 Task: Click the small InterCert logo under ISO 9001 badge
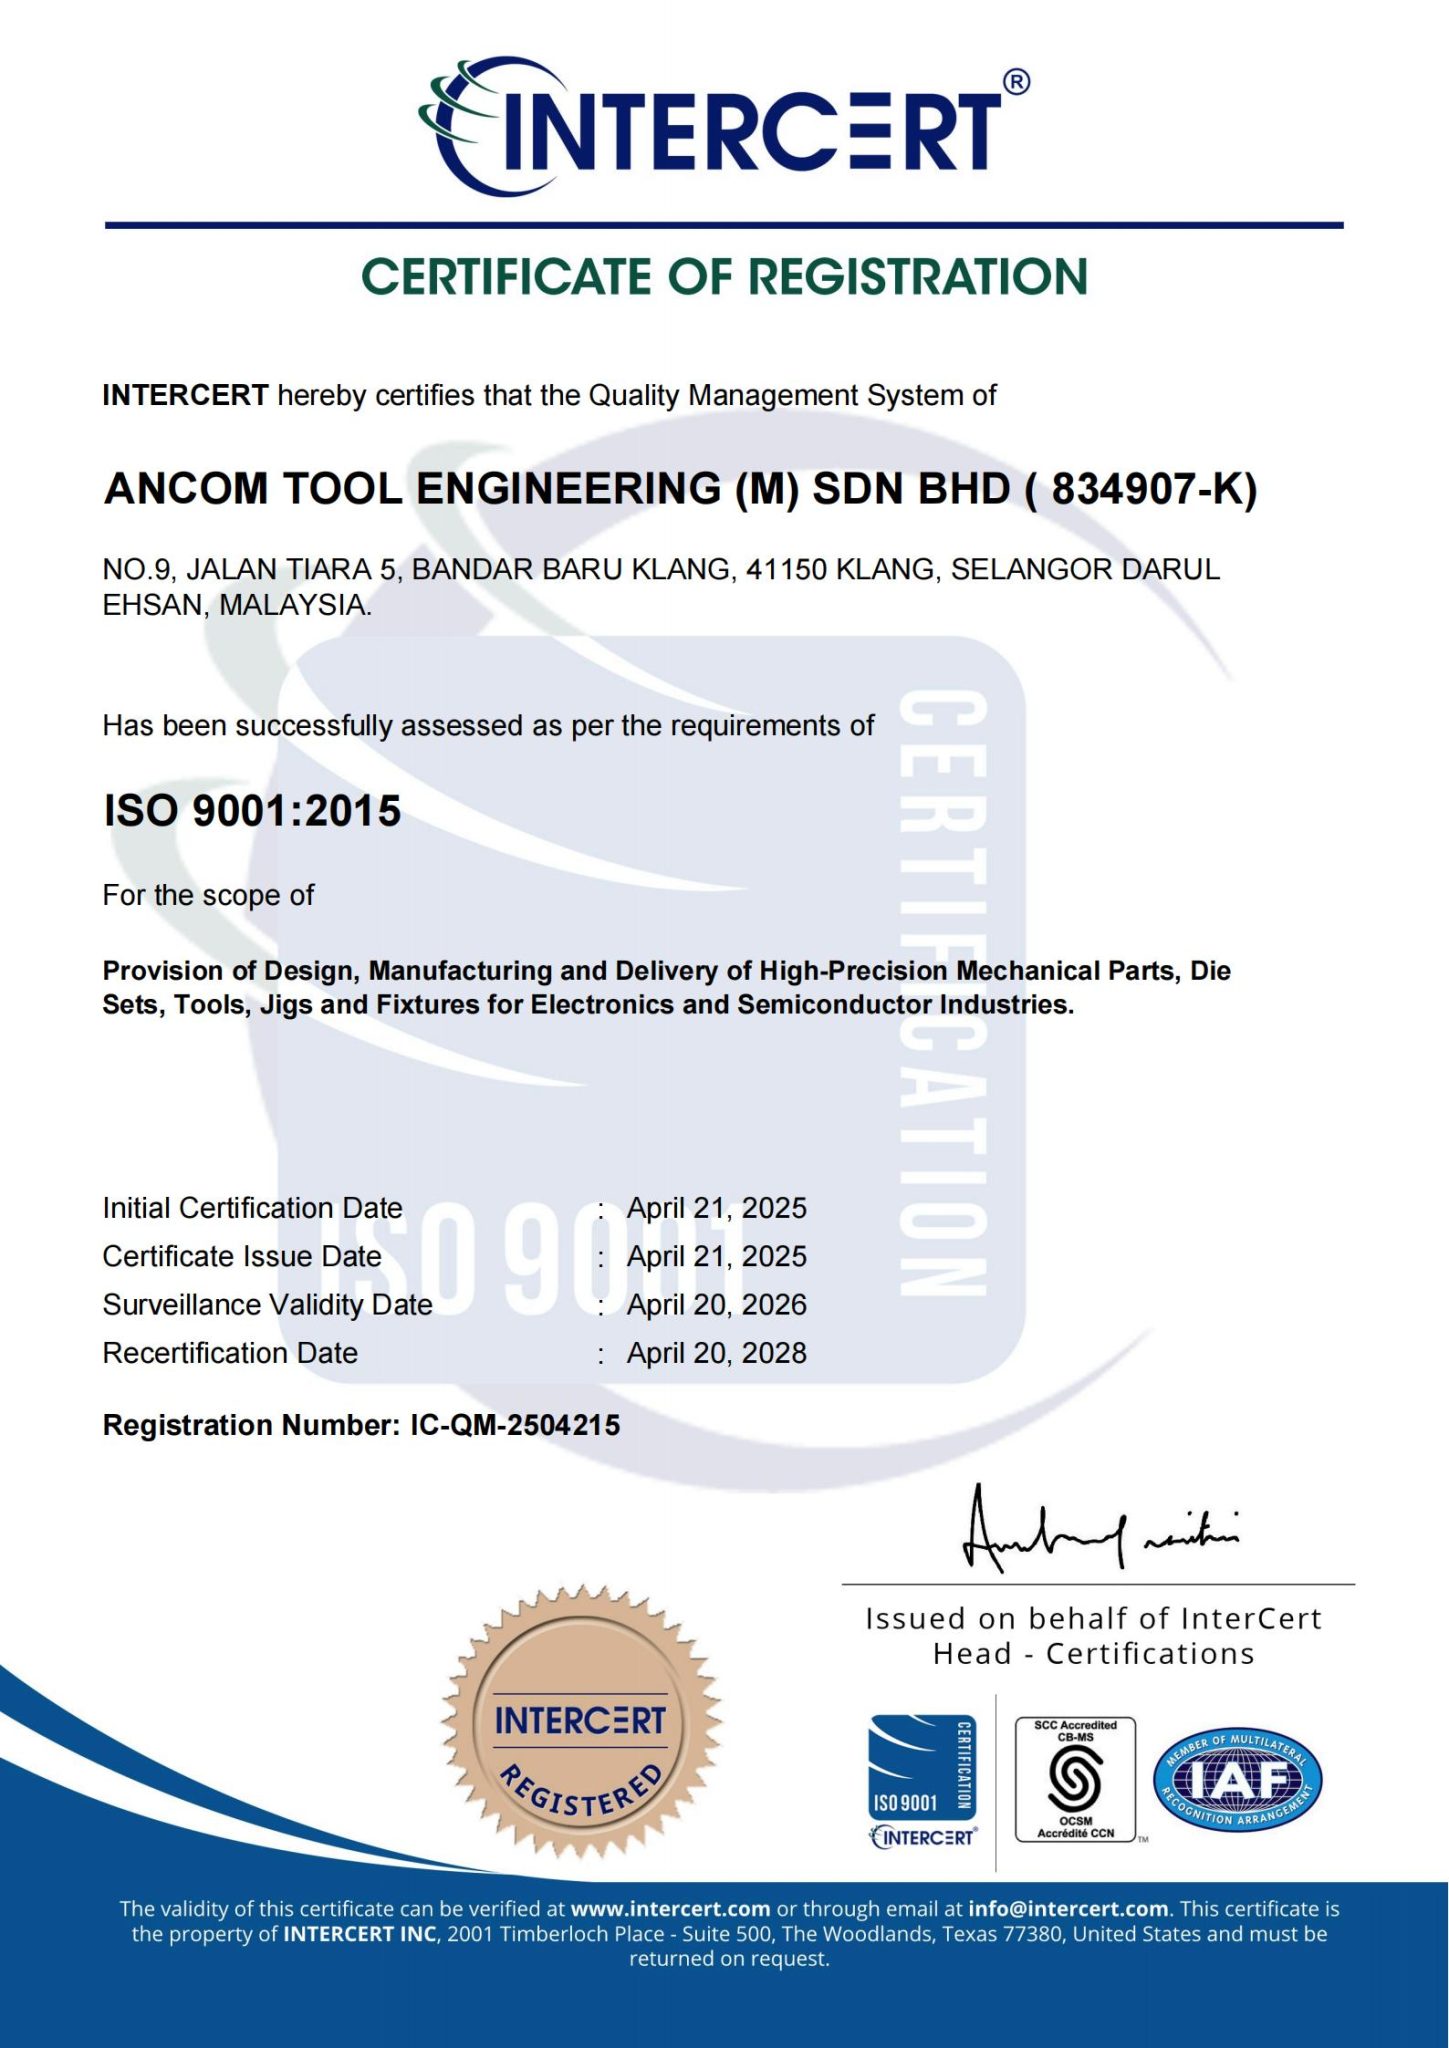(x=923, y=1838)
